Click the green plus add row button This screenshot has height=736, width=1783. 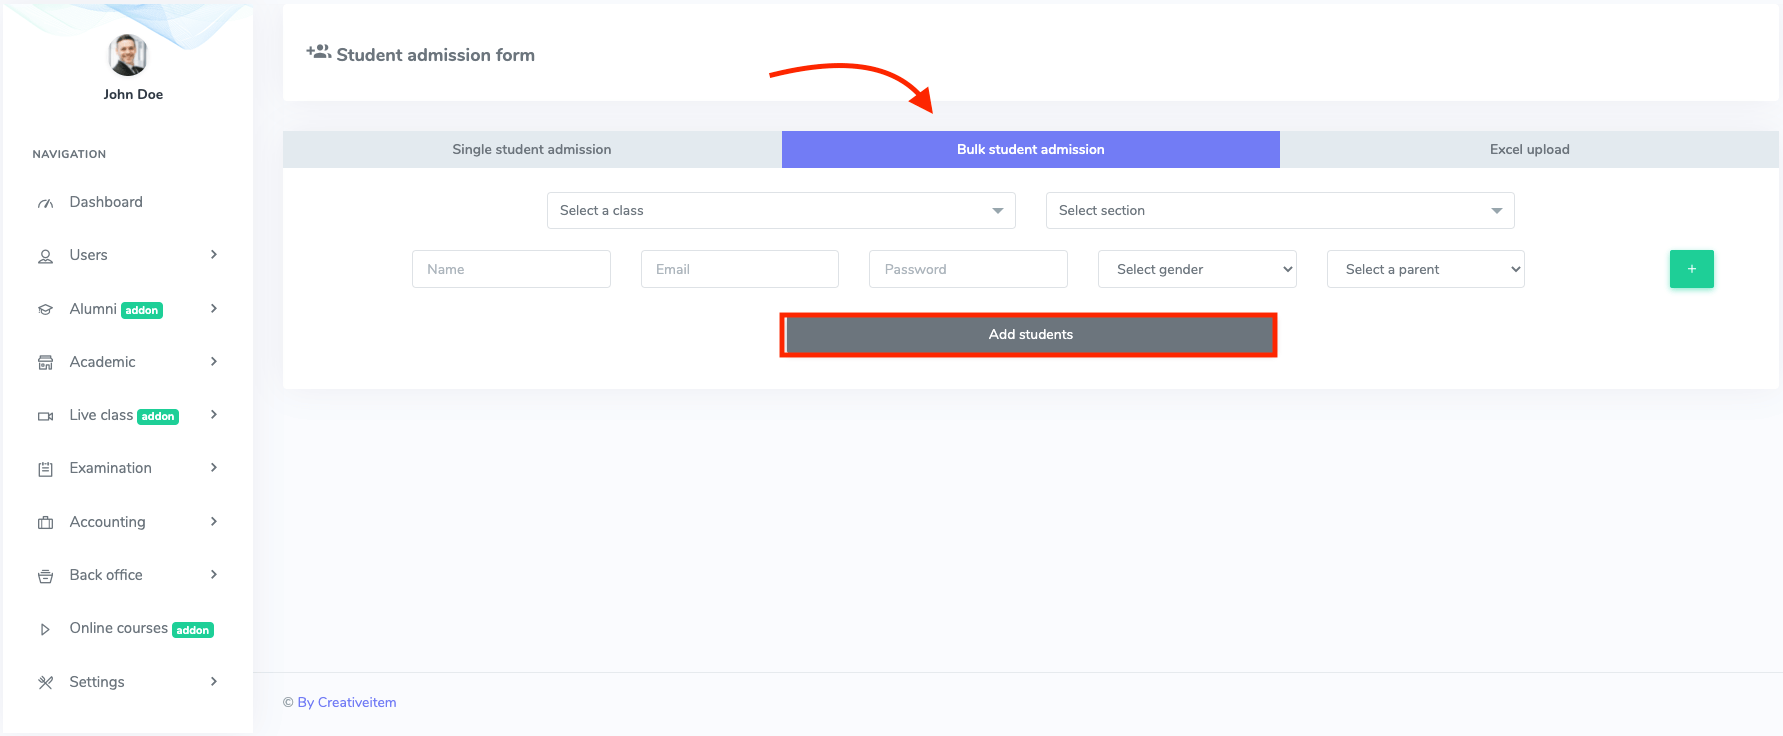tap(1691, 269)
